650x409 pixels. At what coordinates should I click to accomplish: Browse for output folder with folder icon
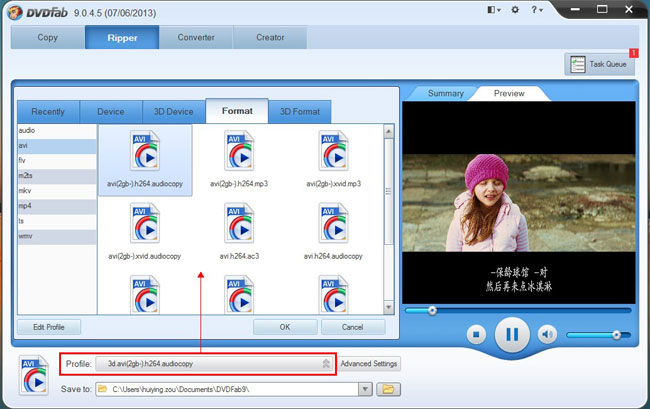tap(388, 389)
